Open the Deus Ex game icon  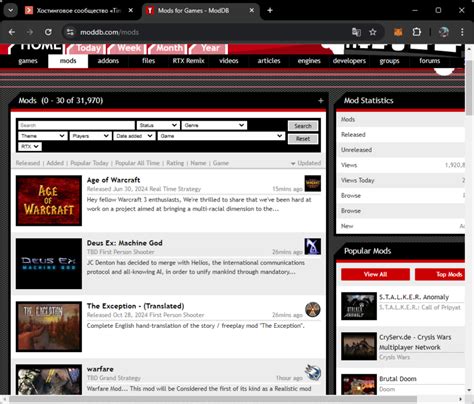[313, 246]
